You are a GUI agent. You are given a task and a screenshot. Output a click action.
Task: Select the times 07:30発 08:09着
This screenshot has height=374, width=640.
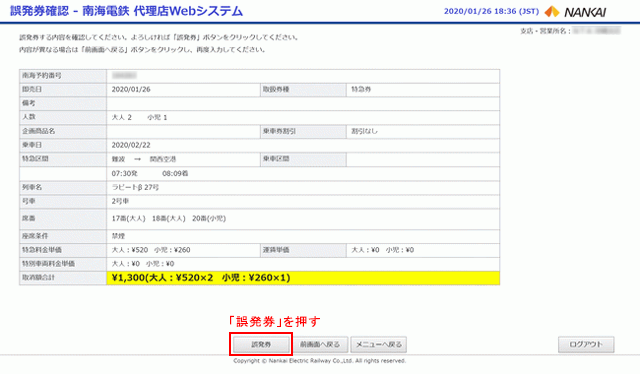coord(150,174)
